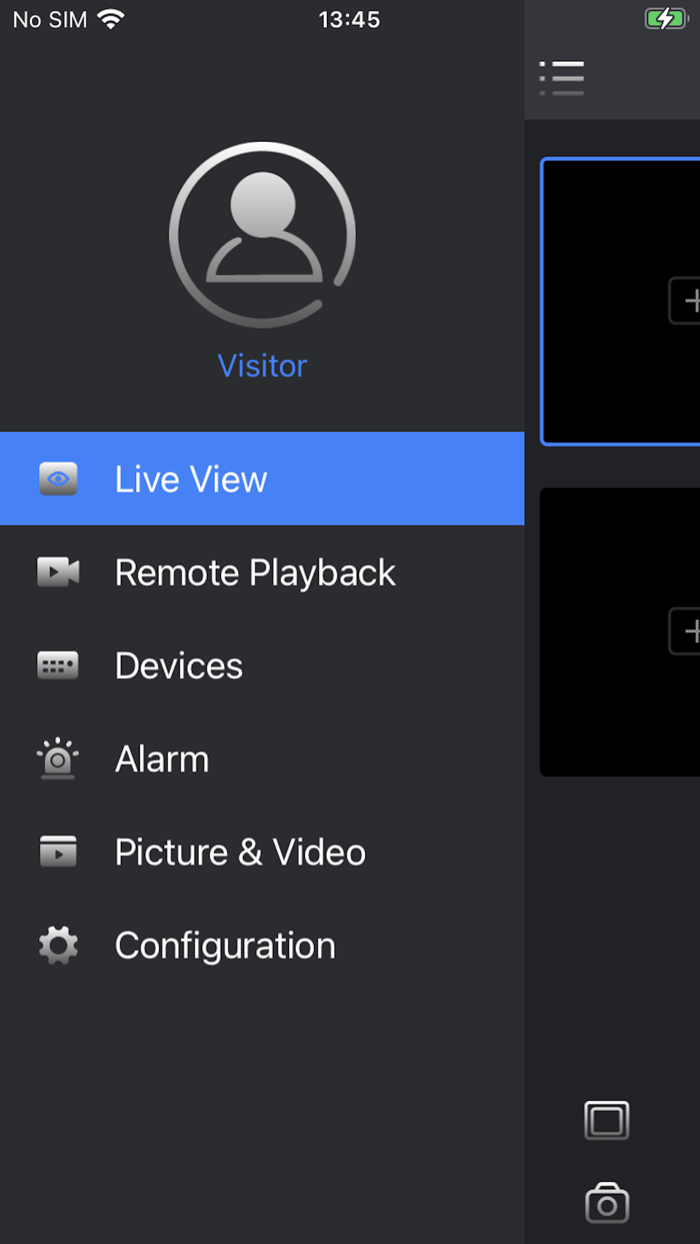Open the channel list menu icon

(x=562, y=76)
